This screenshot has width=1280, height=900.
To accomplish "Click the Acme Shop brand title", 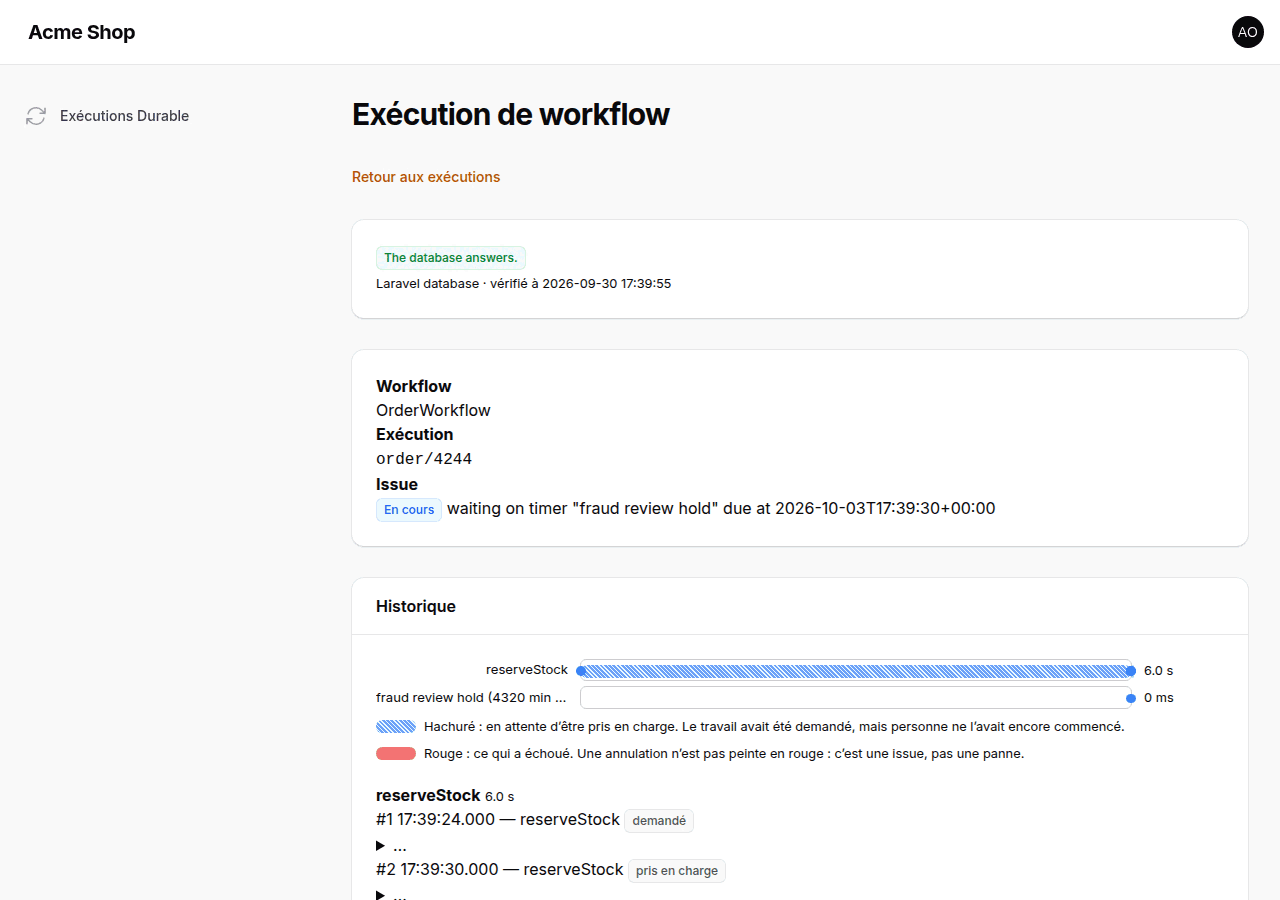I will click(x=82, y=32).
